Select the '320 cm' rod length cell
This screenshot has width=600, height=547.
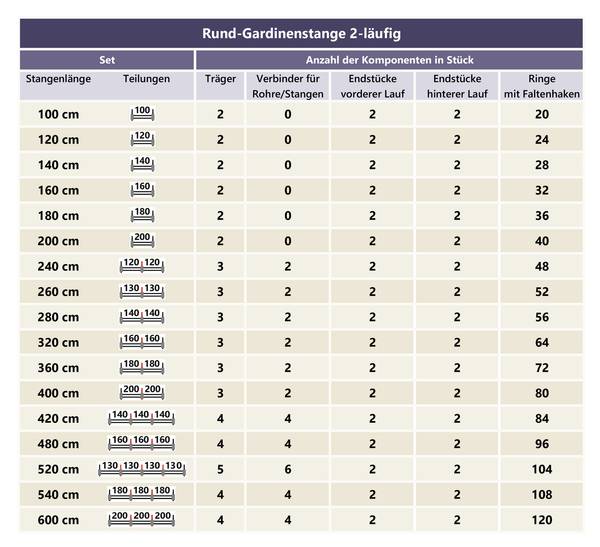(x=58, y=342)
